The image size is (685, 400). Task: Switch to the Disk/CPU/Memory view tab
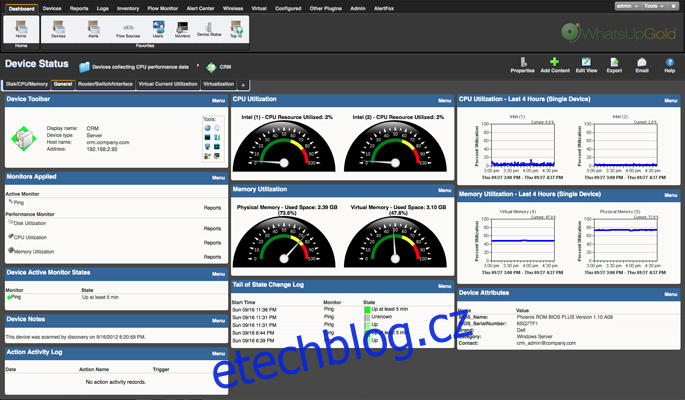[27, 84]
